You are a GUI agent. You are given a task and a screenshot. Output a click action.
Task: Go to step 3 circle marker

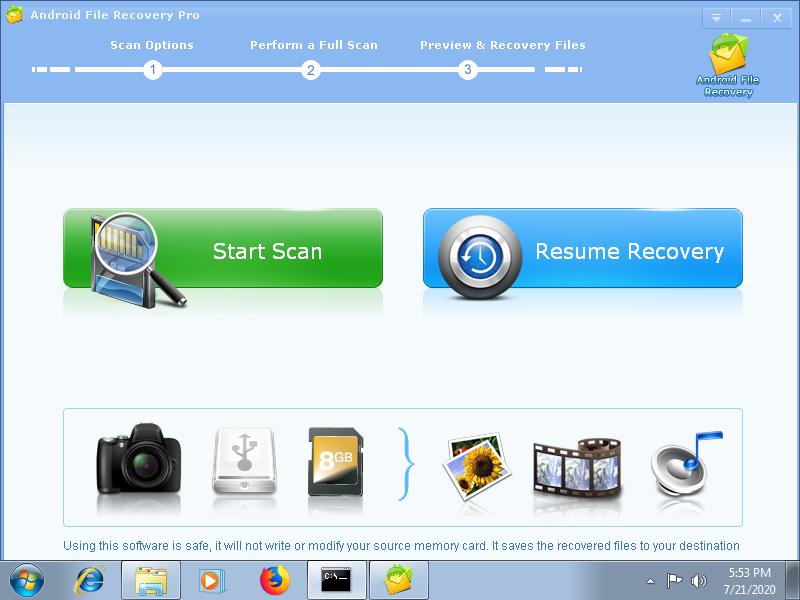(467, 69)
